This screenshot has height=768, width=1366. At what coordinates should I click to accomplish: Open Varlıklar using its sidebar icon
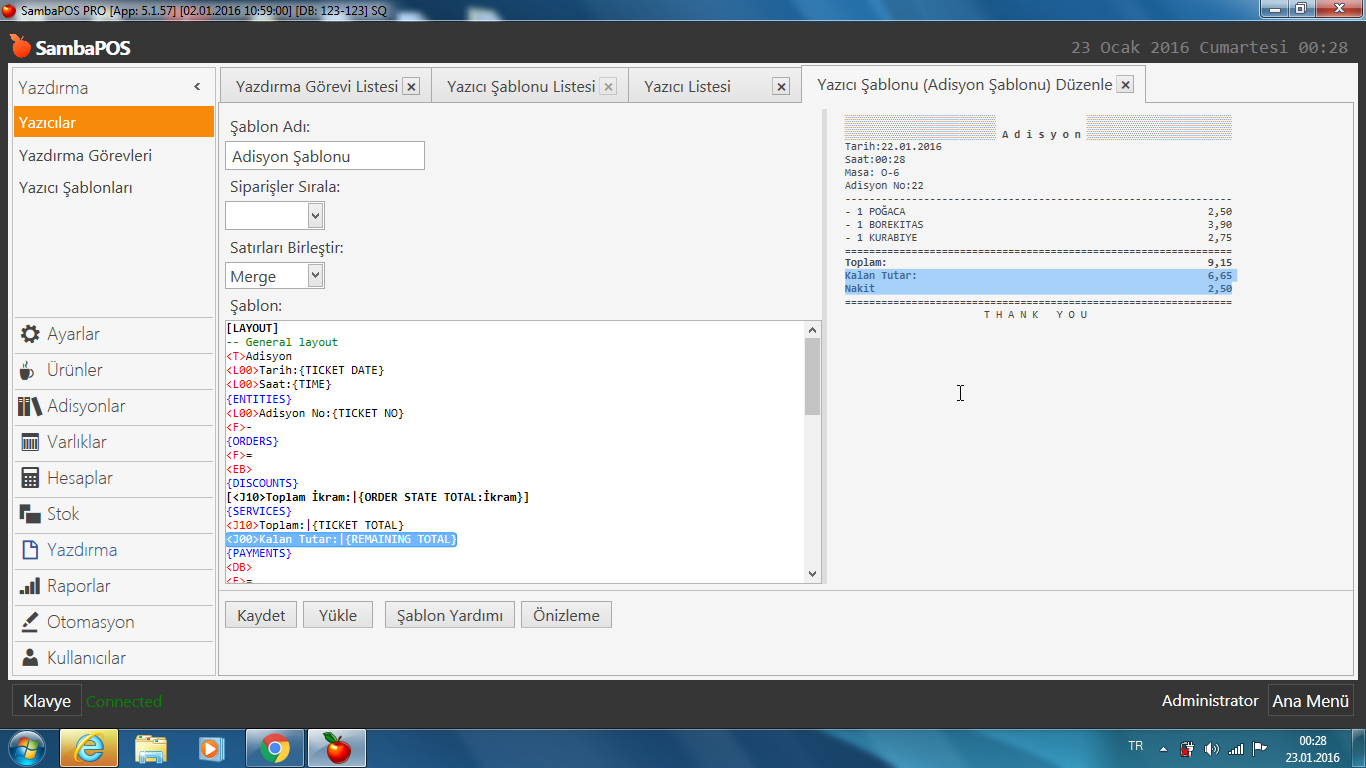coord(30,442)
